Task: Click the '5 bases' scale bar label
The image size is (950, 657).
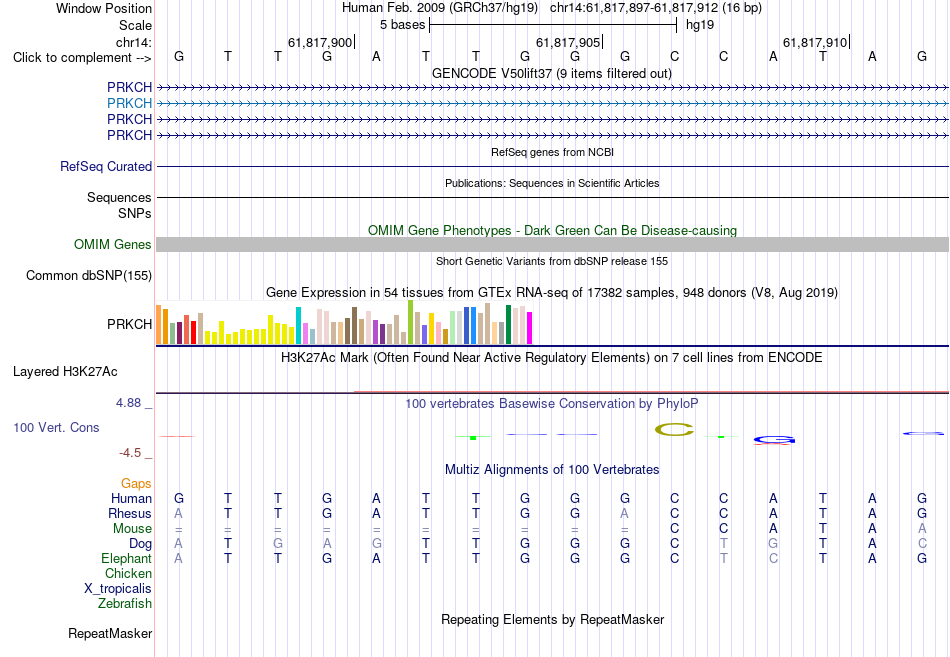Action: pyautogui.click(x=402, y=25)
